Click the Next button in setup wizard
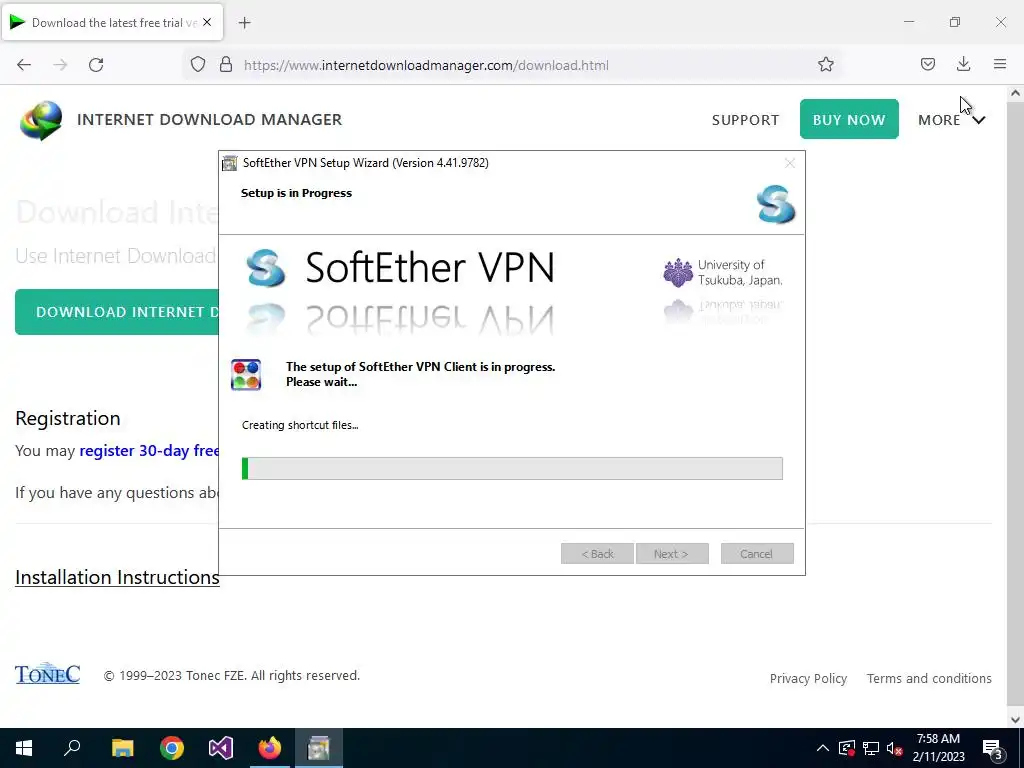The height and width of the screenshot is (768, 1024). [x=672, y=554]
